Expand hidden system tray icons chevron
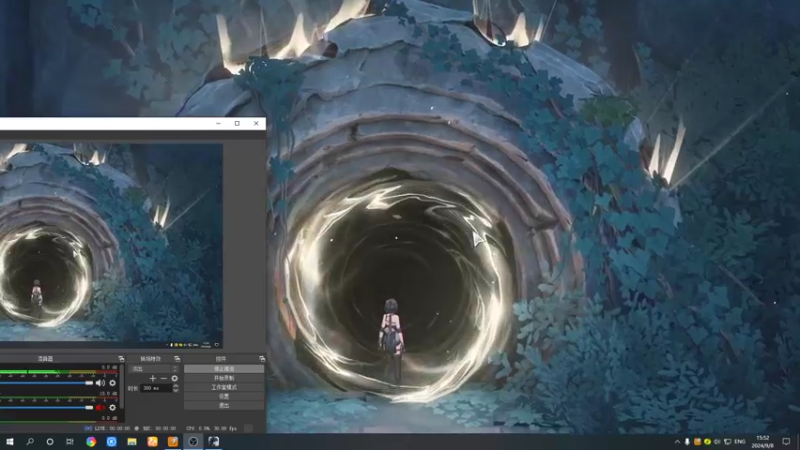 point(677,441)
